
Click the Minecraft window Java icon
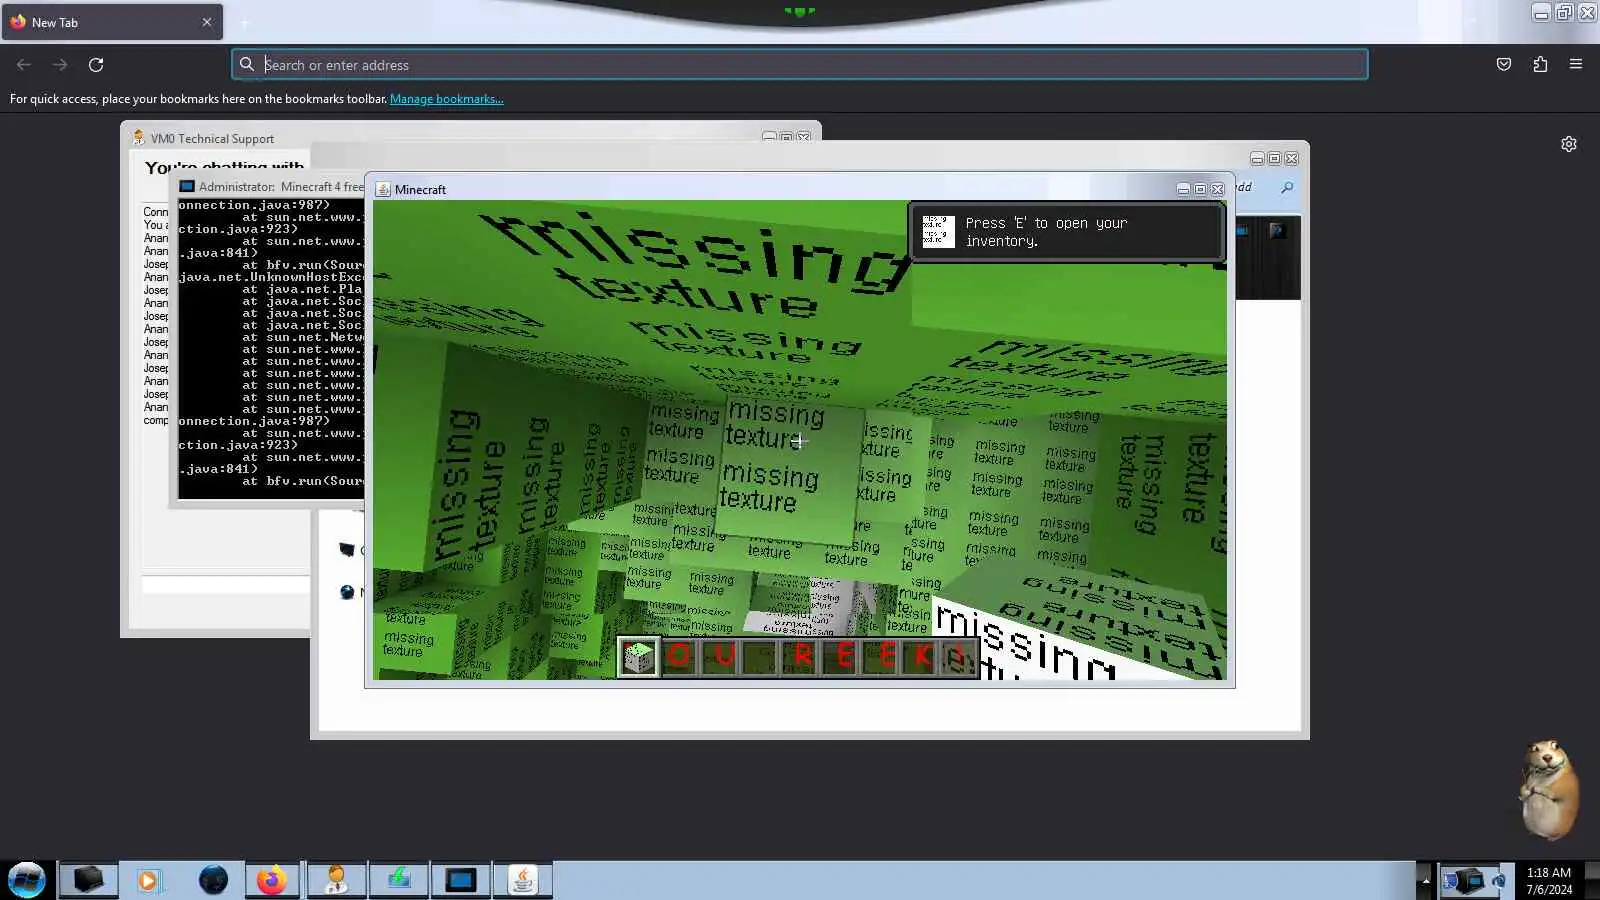coord(383,189)
